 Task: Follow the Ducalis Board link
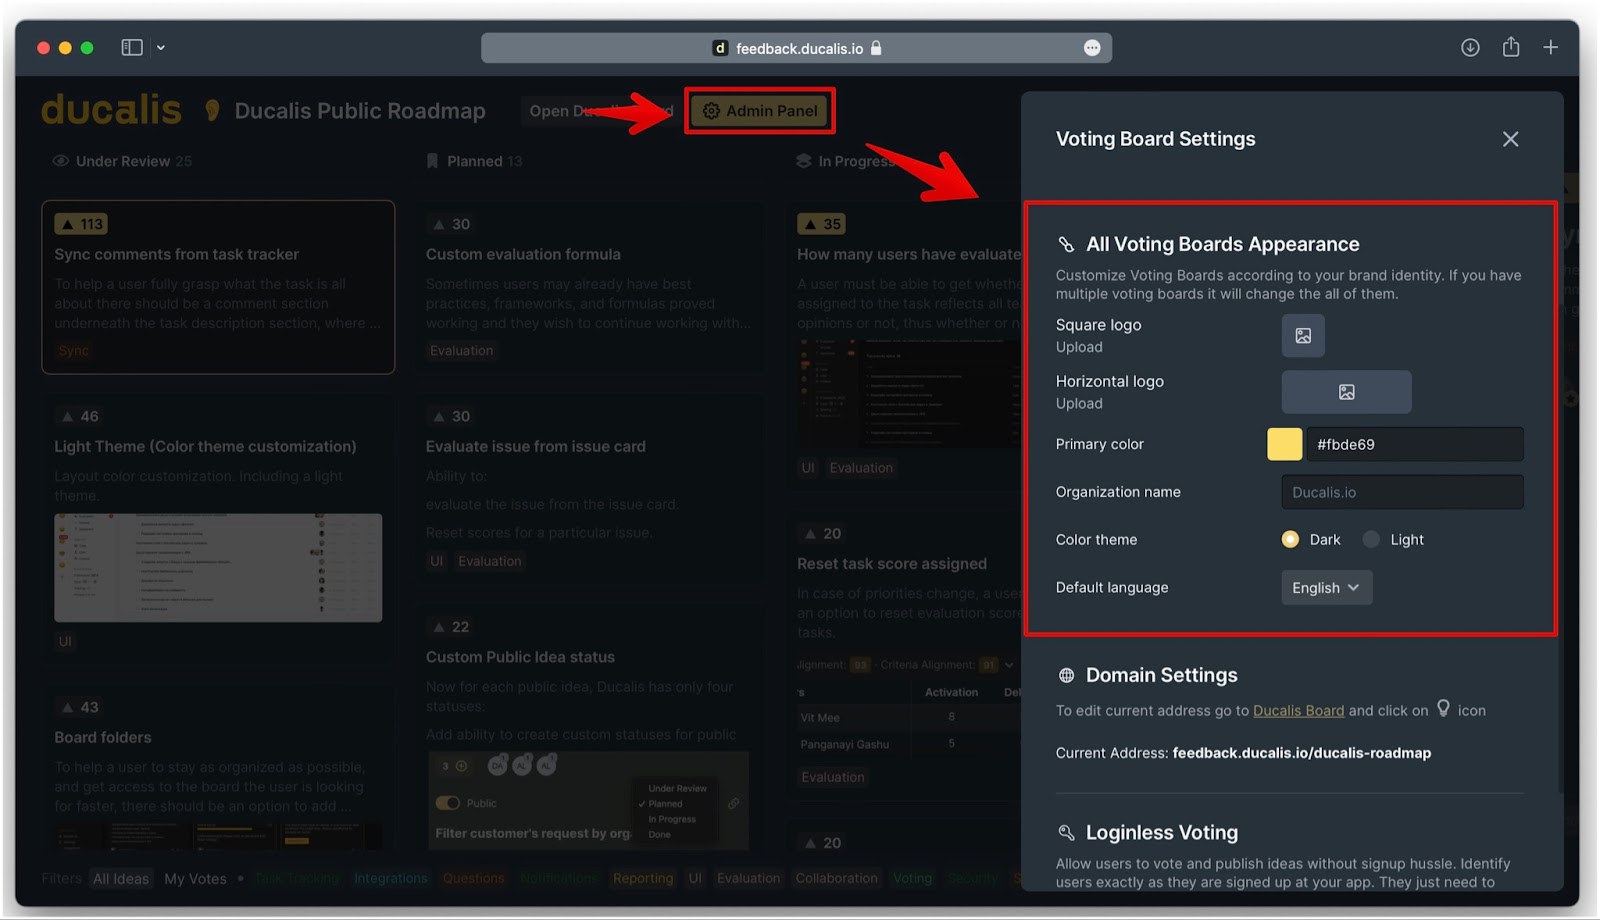click(x=1298, y=711)
